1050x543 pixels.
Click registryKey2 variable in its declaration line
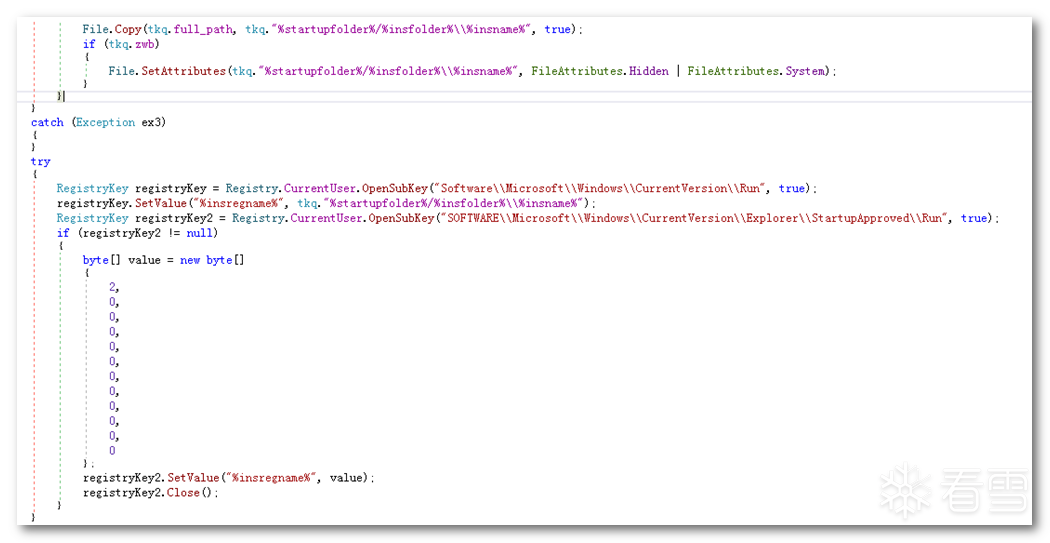tap(174, 218)
